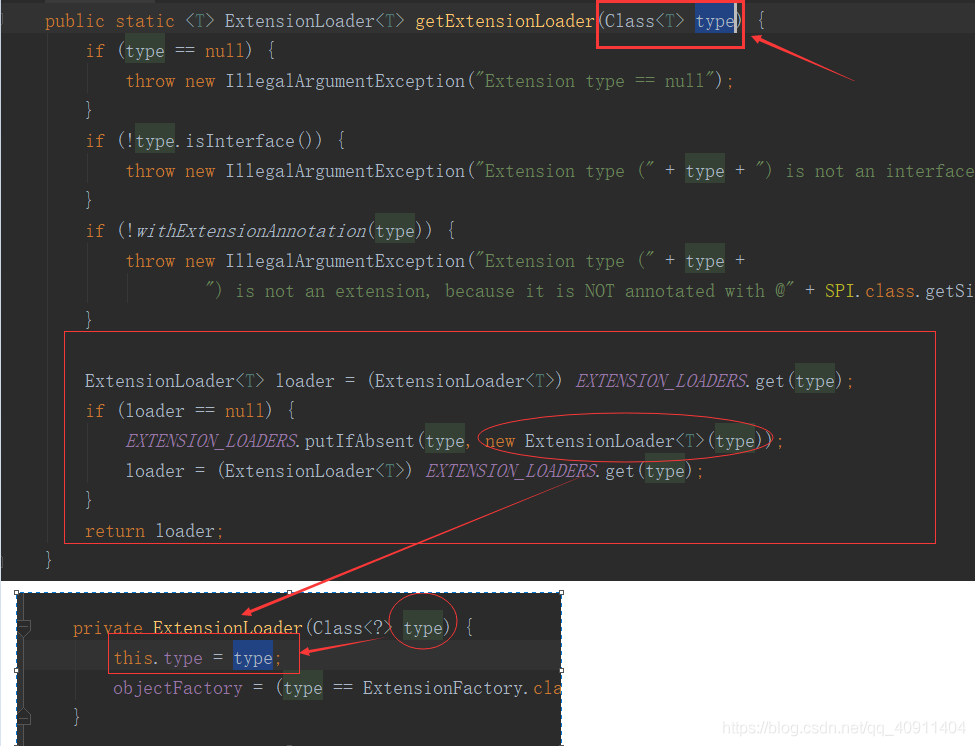Viewport: 975px width, 746px height.
Task: Click the isInterface() call
Action: (x=254, y=141)
